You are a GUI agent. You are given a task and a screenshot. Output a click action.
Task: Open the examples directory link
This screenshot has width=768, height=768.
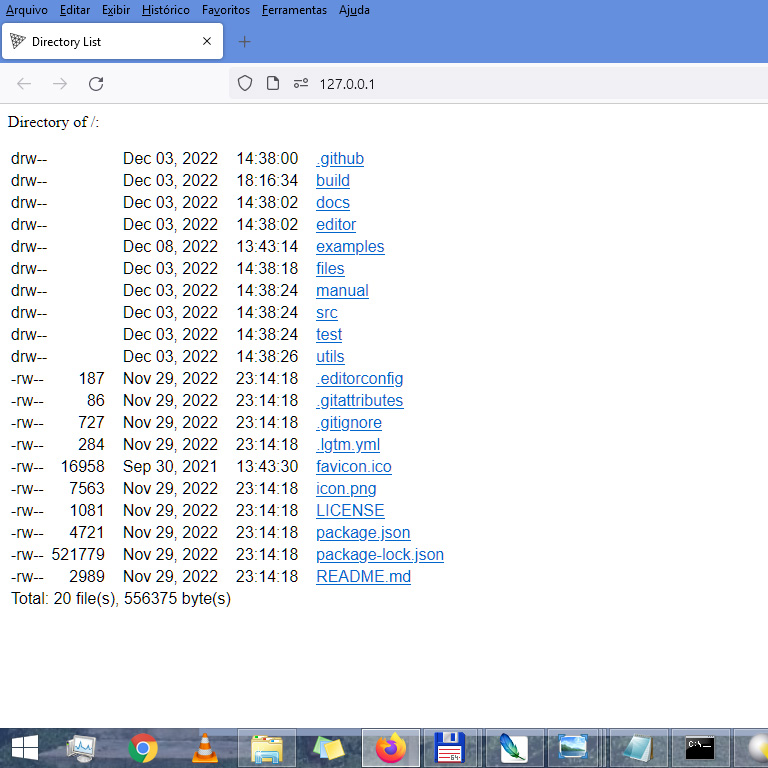coord(350,247)
